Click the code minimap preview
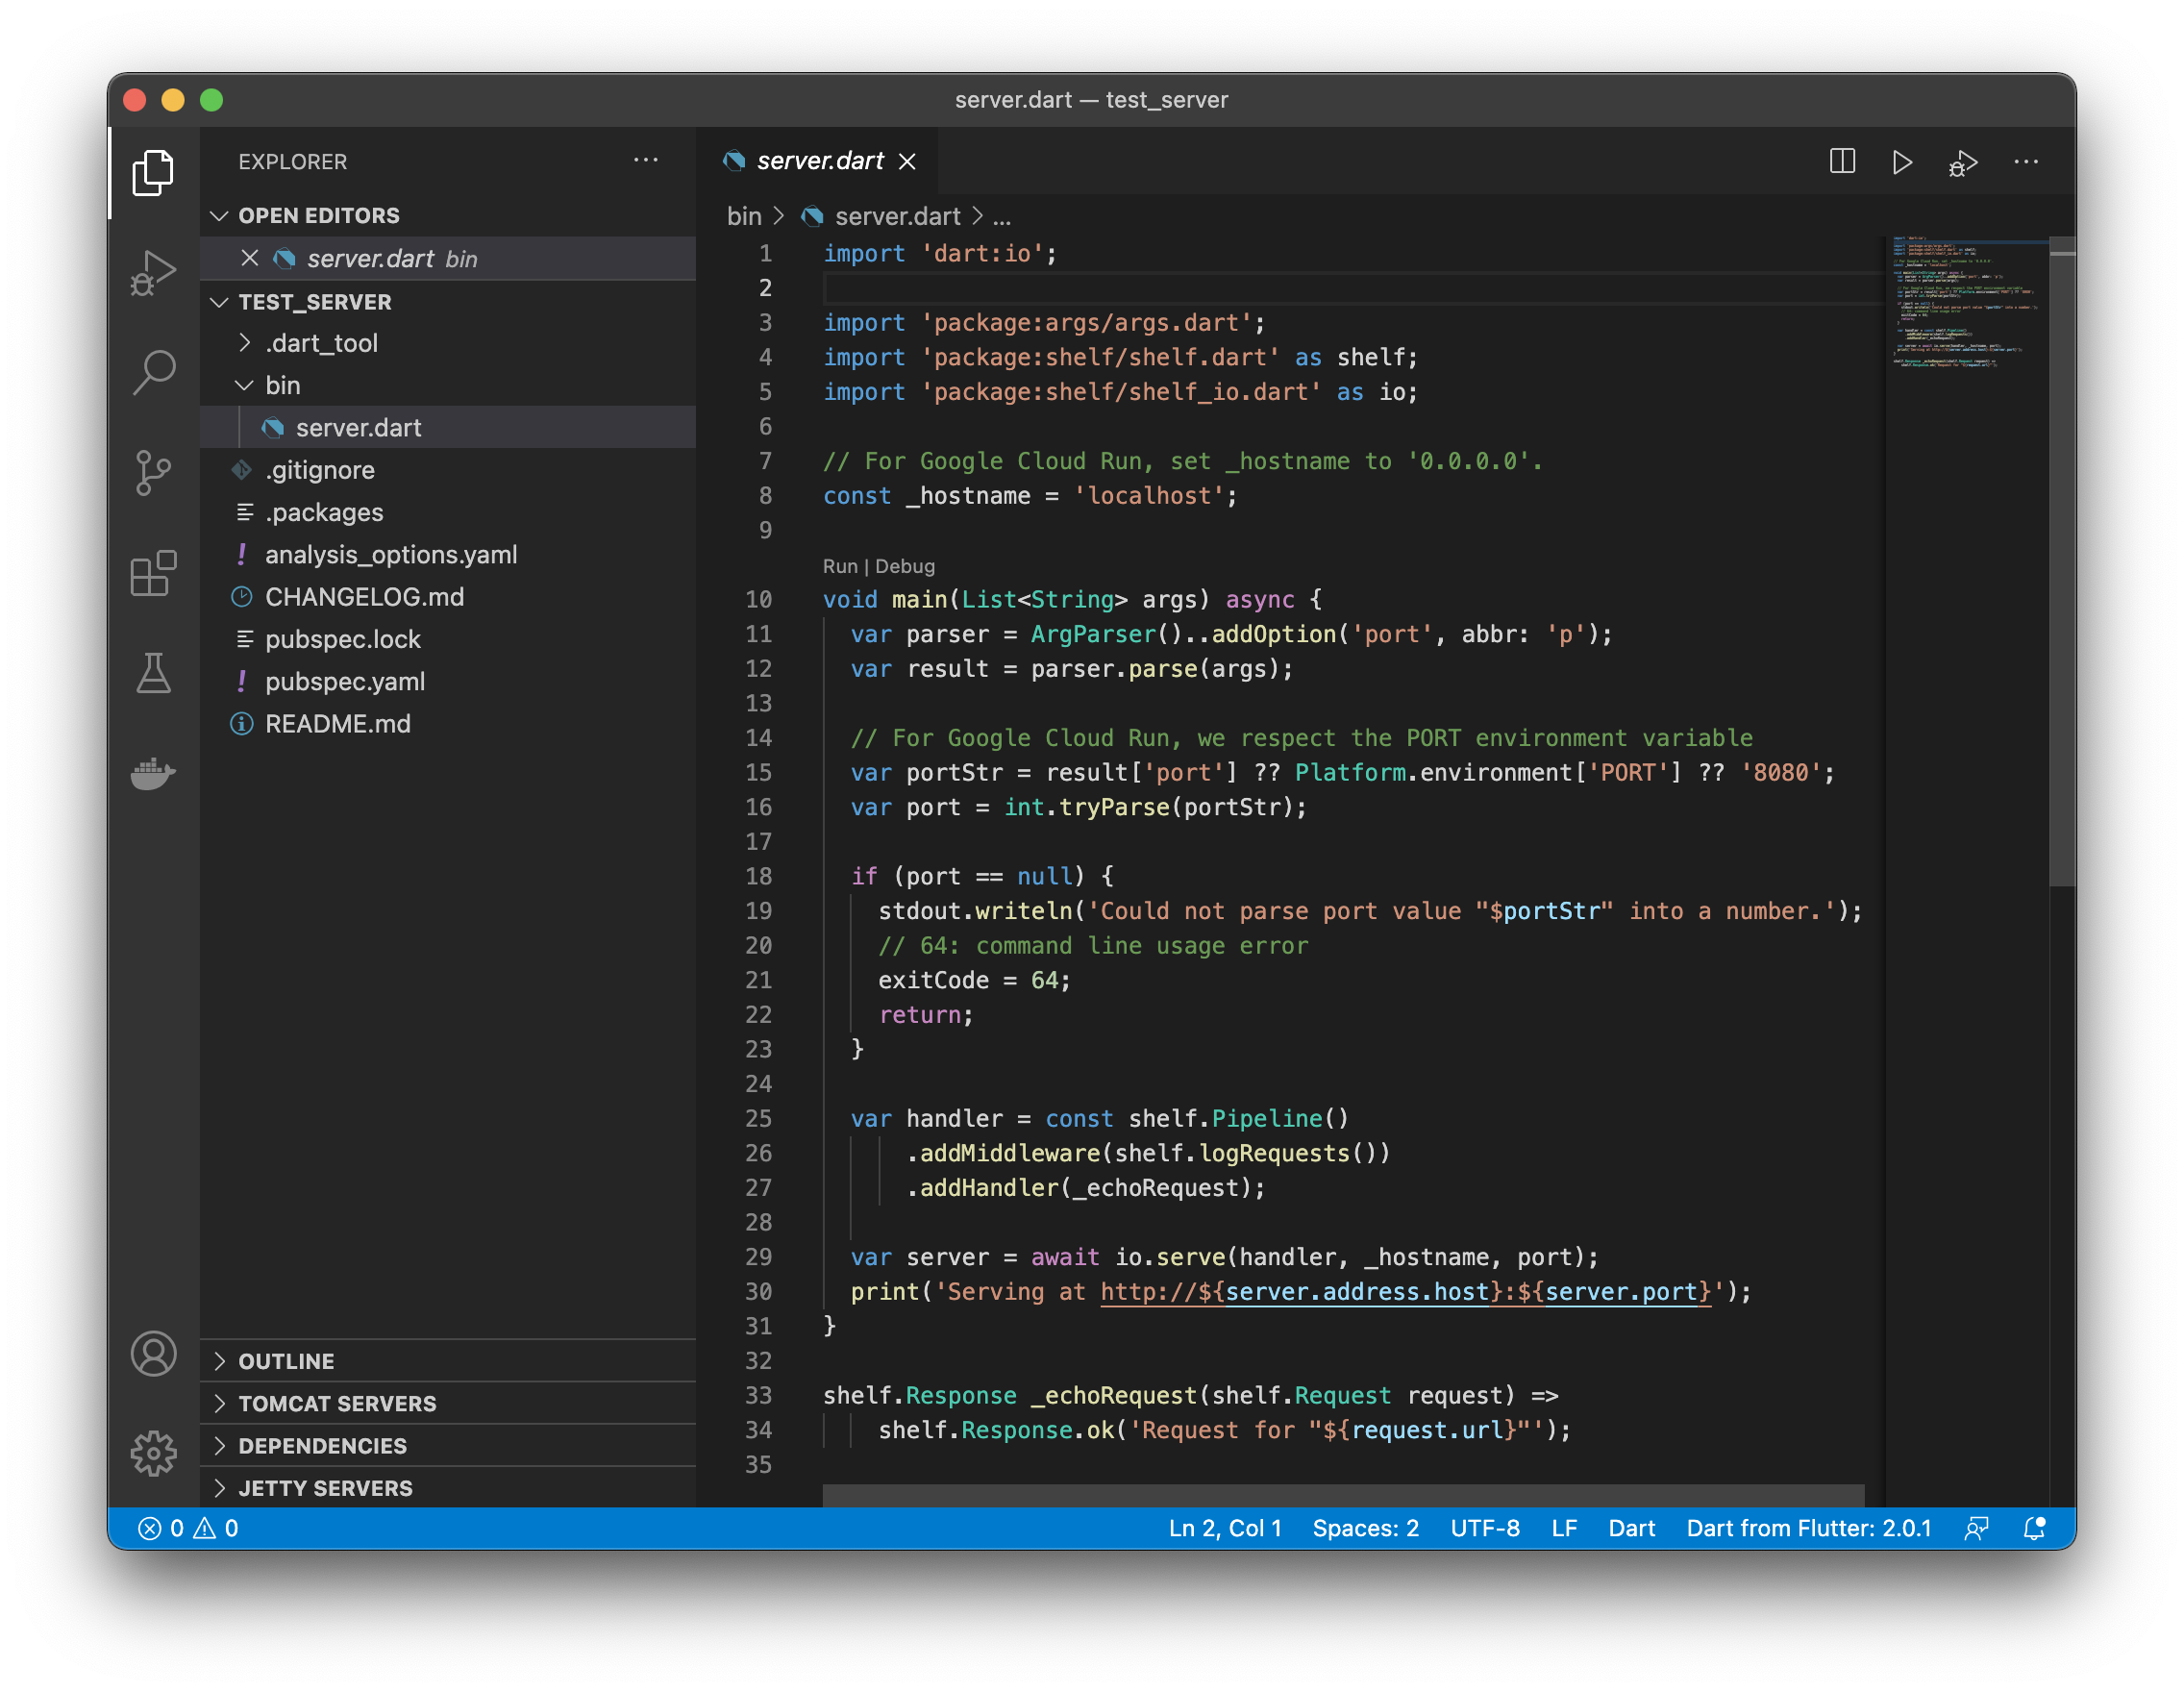Viewport: 2184px width, 1692px height. (1965, 303)
